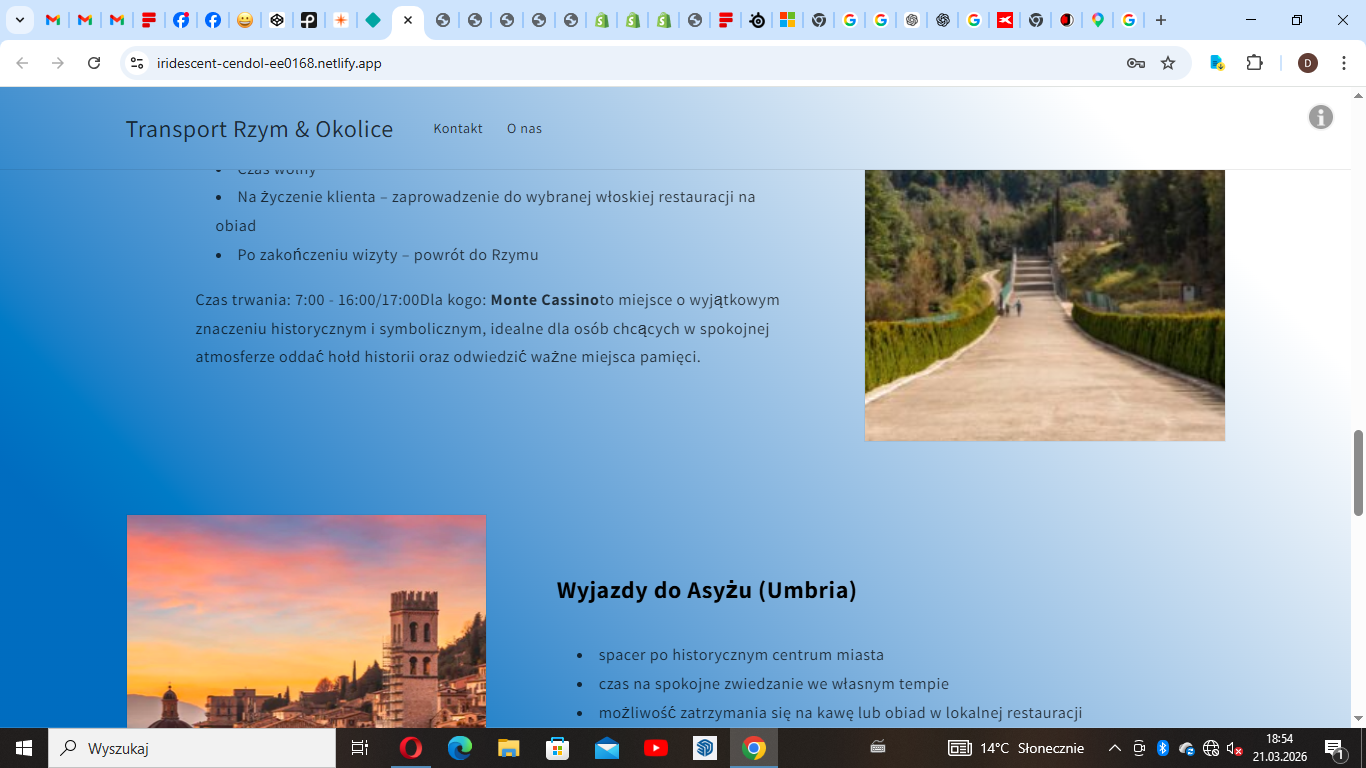Bookmark this page with the star icon
Screen dimensions: 1366x768
tap(1168, 63)
